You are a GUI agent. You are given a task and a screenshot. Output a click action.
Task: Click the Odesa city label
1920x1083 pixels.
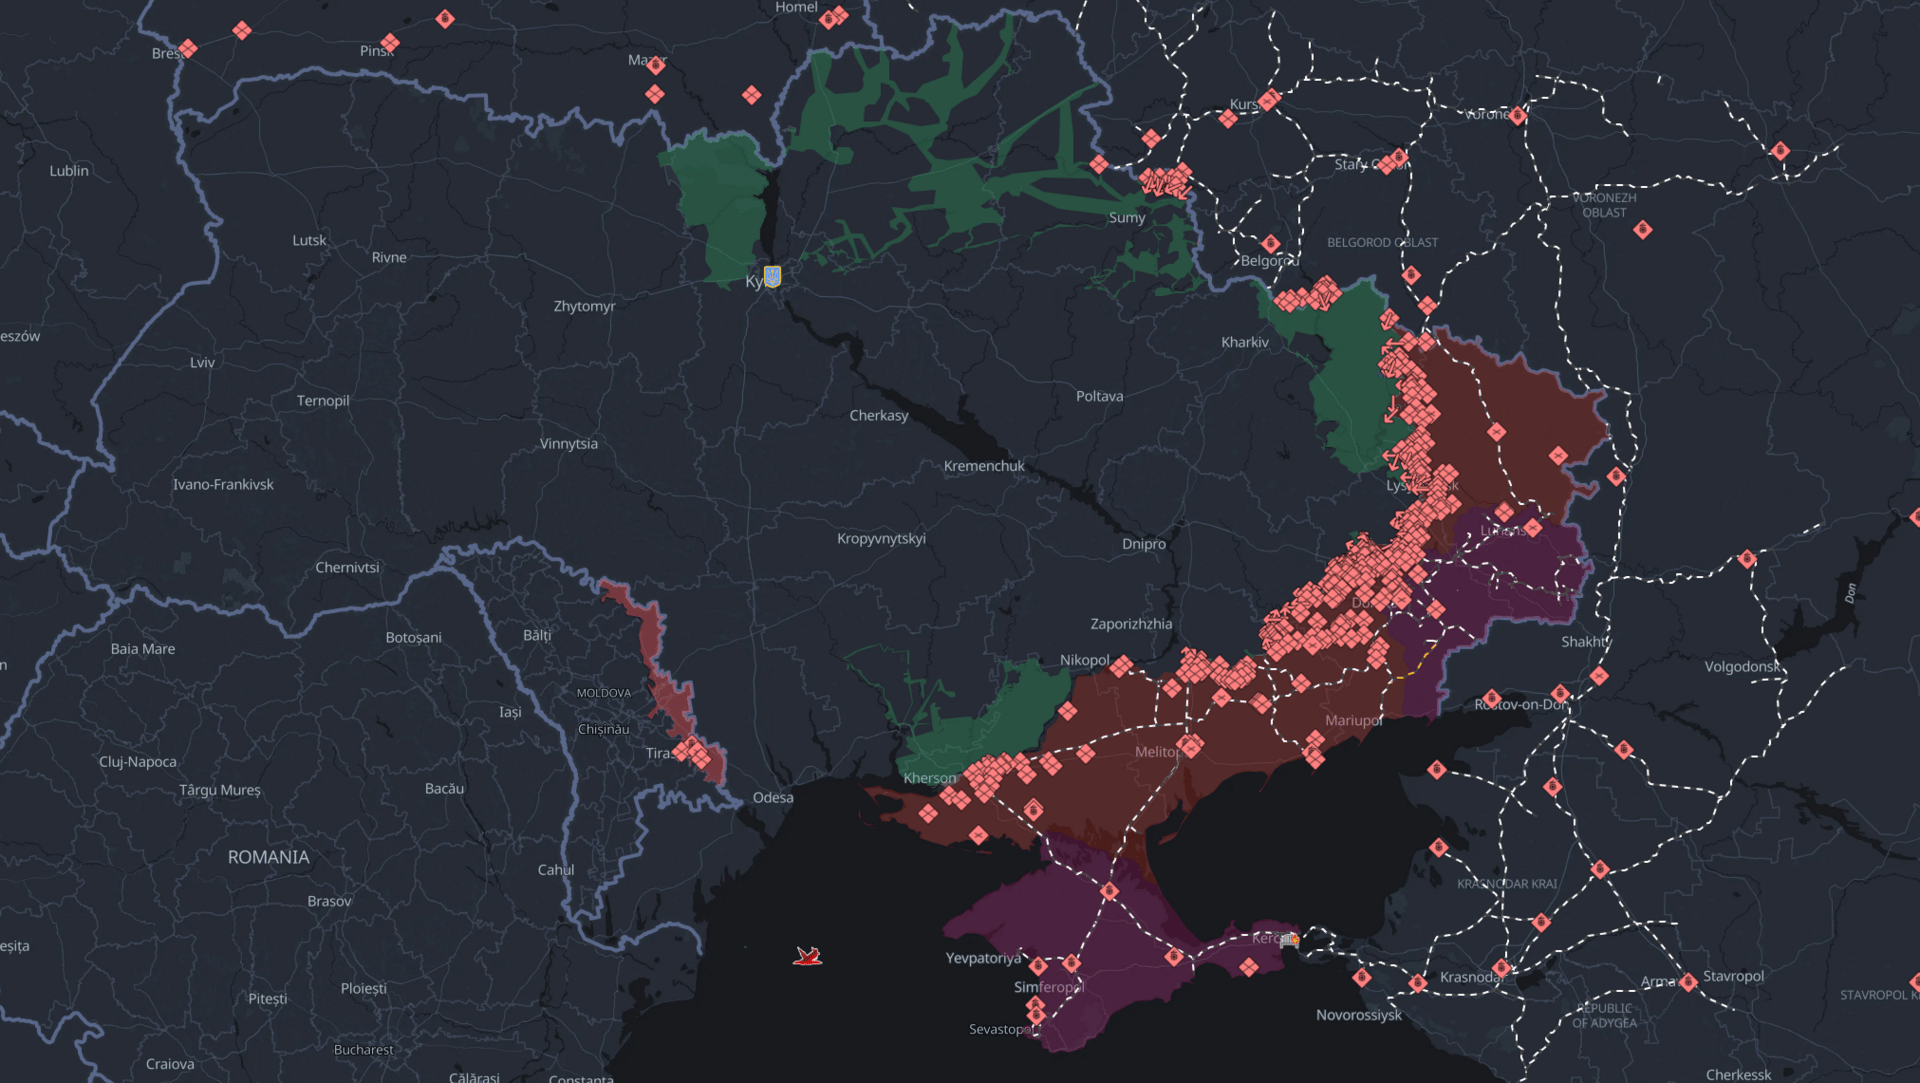pos(773,797)
